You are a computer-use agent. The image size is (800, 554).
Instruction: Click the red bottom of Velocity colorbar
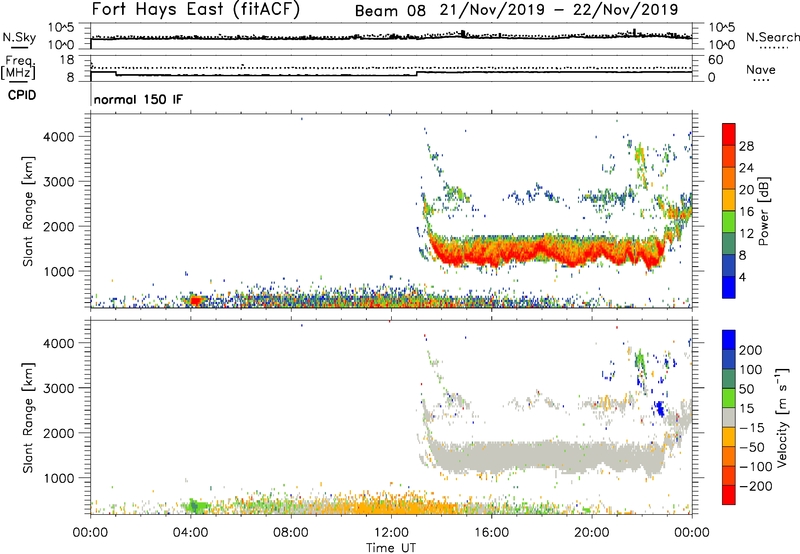tap(729, 495)
